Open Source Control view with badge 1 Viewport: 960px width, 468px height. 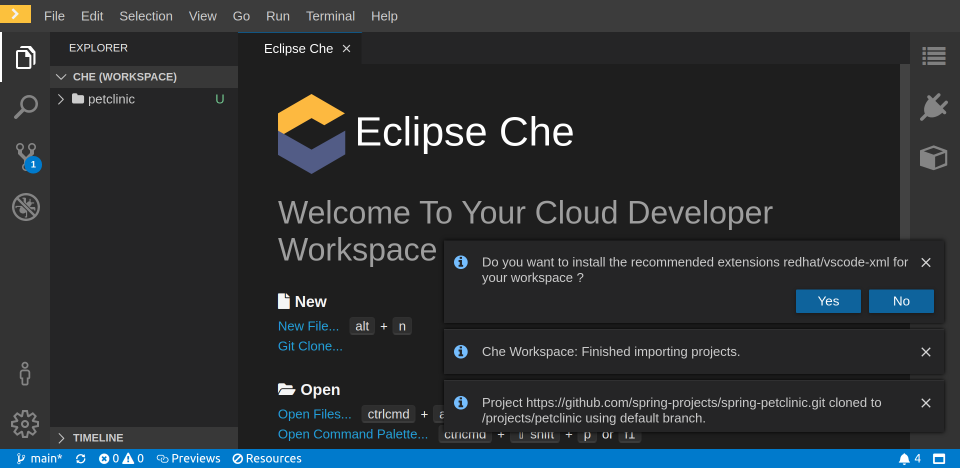pos(26,157)
